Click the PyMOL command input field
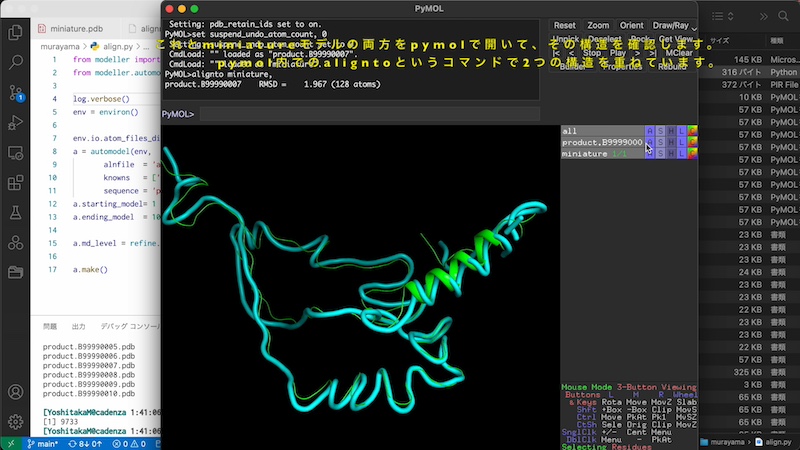The height and width of the screenshot is (450, 800). (x=370, y=114)
